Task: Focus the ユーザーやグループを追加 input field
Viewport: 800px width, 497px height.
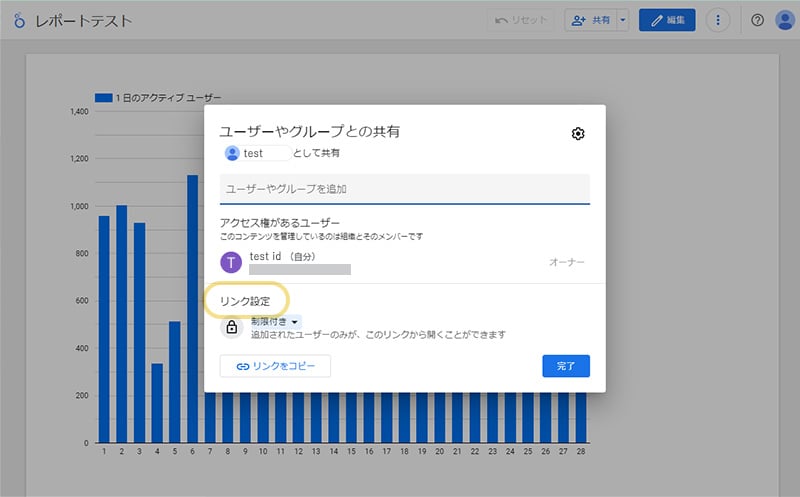Action: [x=405, y=189]
